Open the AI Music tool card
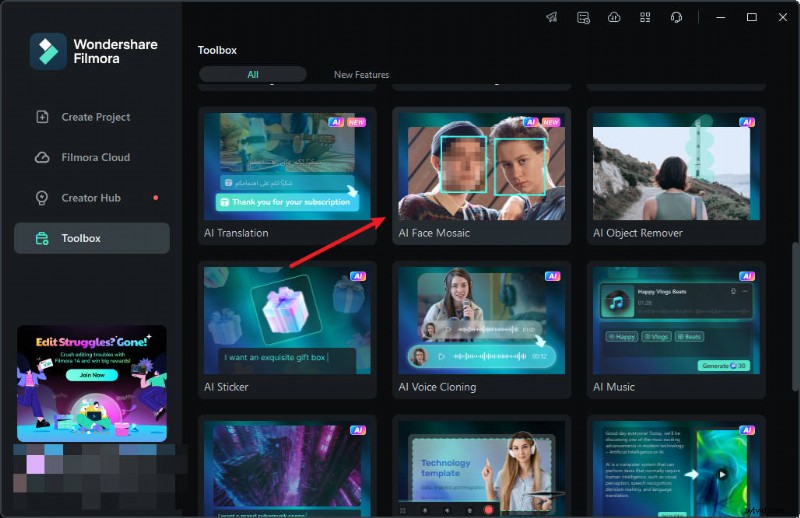The image size is (800, 518). coord(675,330)
